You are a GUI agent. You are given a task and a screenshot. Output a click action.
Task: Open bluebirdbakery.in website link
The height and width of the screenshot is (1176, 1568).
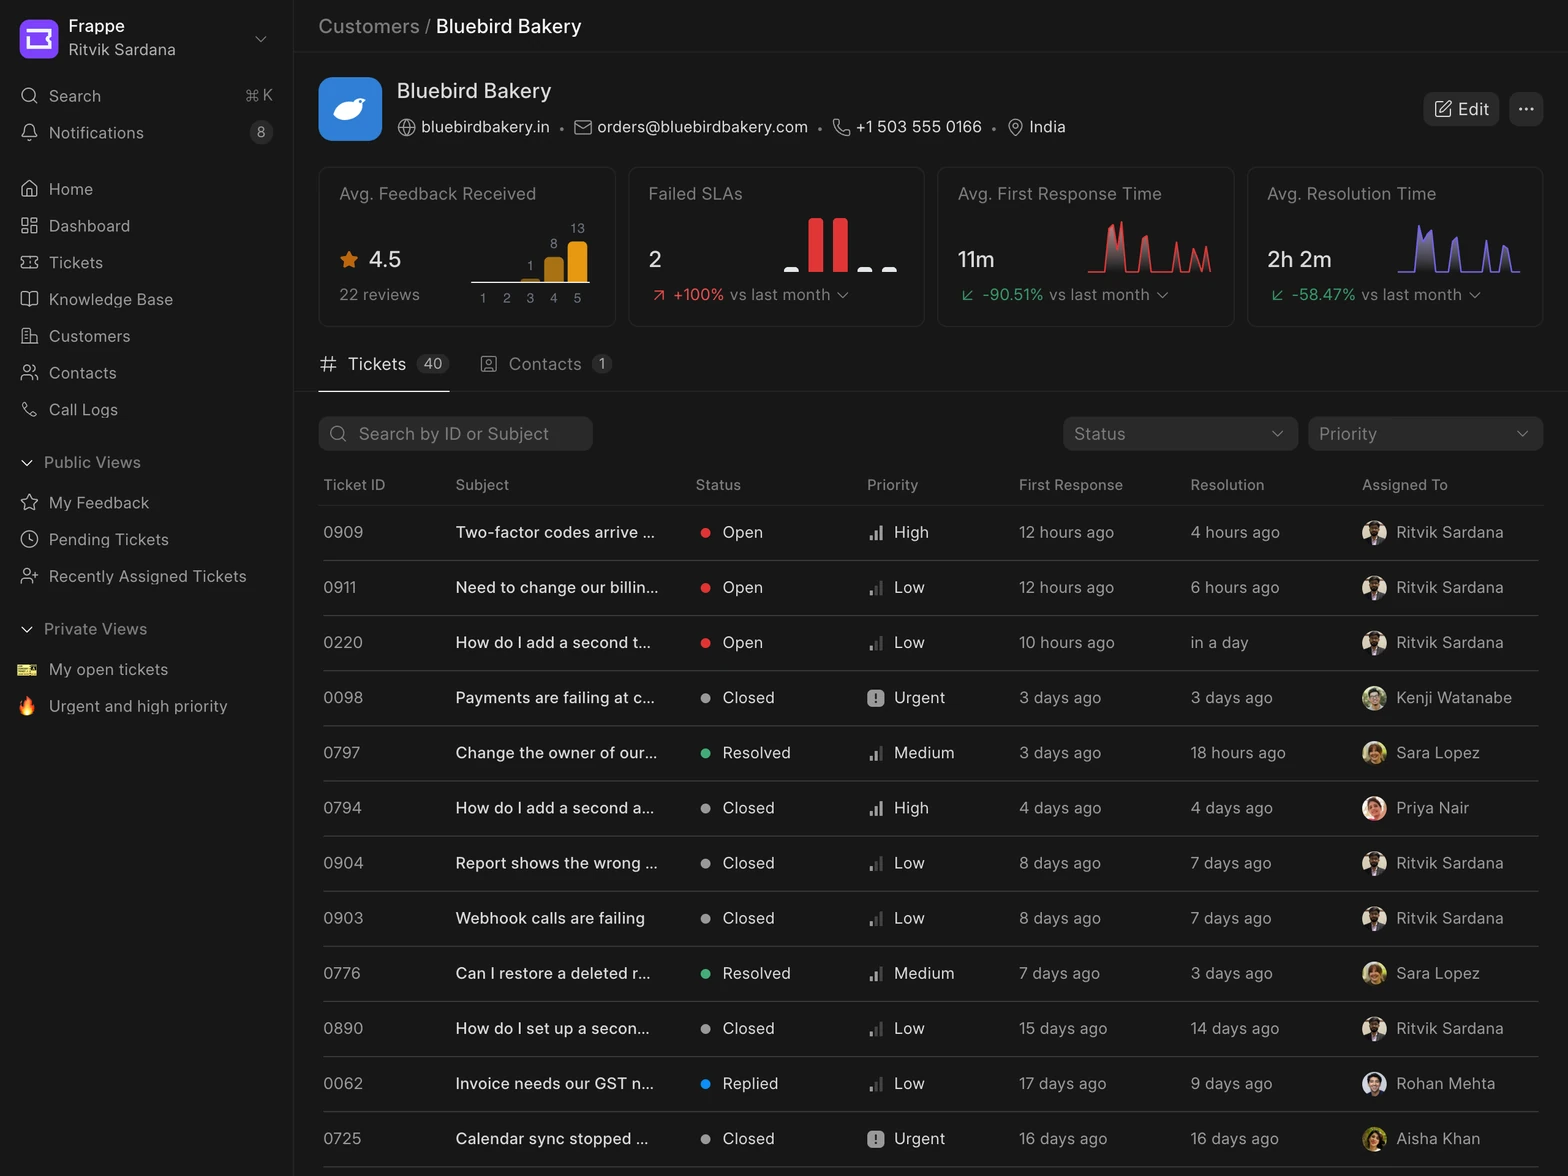(485, 127)
